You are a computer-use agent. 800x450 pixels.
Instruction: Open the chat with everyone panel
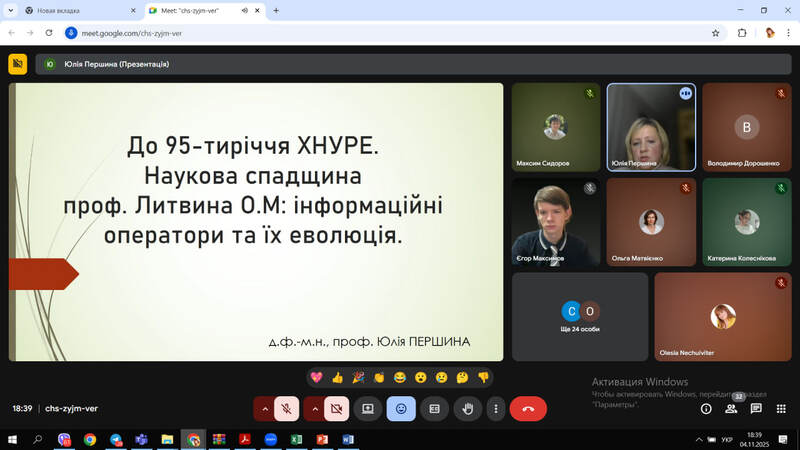[x=756, y=408]
